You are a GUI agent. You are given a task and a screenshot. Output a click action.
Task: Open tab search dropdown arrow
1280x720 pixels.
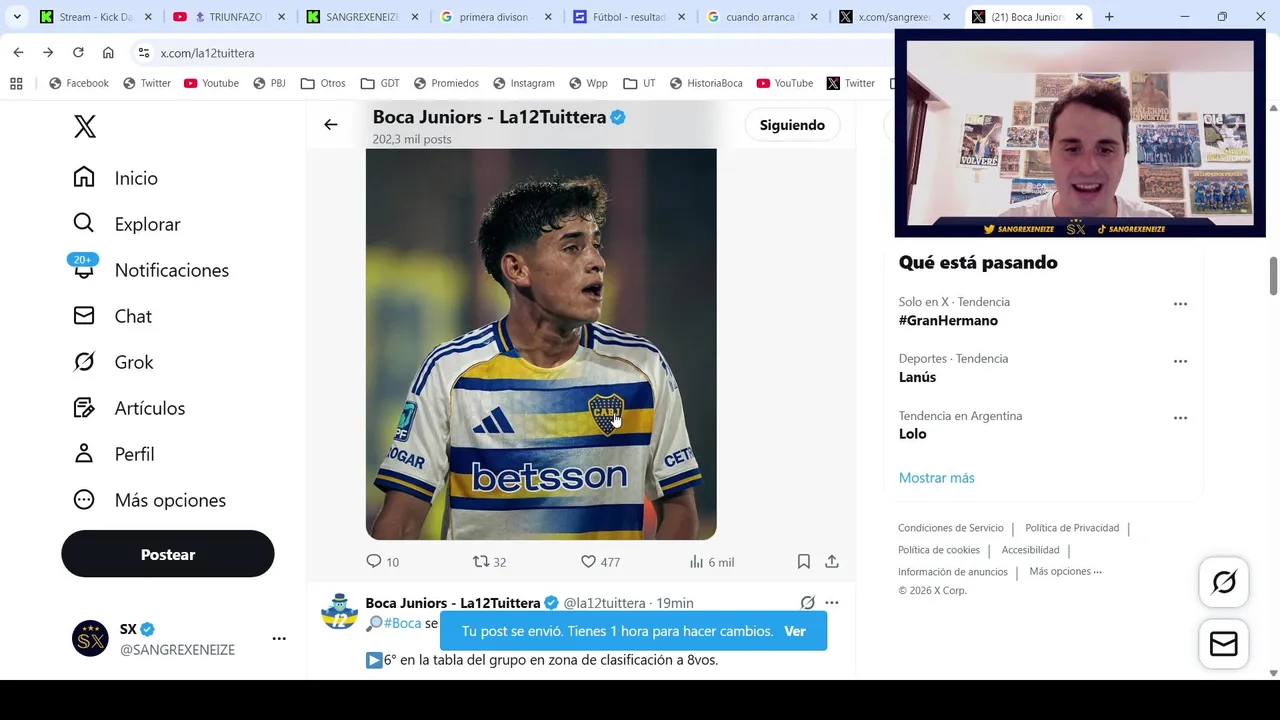[x=17, y=17]
